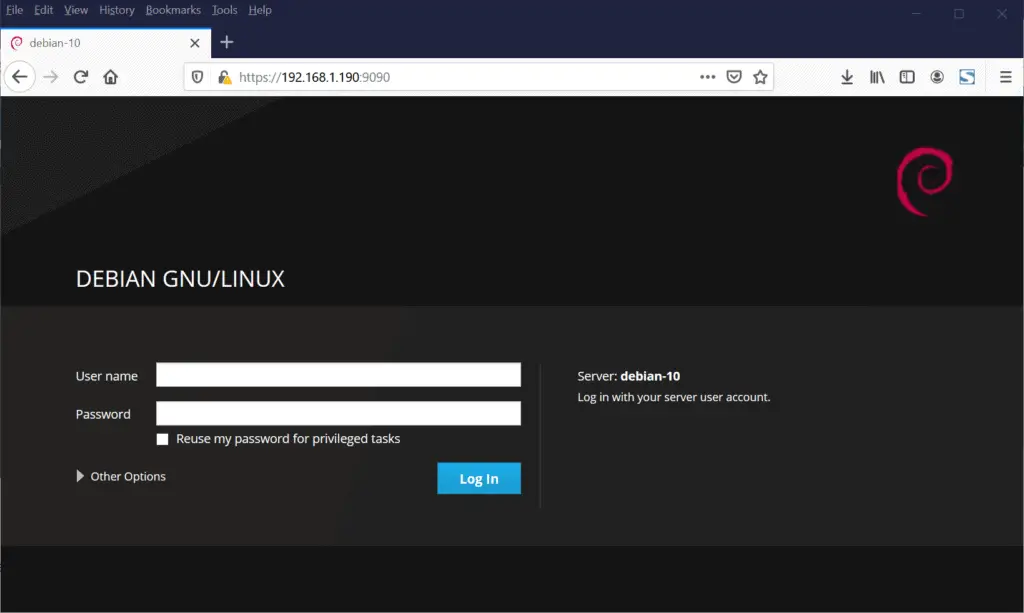This screenshot has width=1024, height=613.
Task: Open the Firefox hamburger menu
Action: point(1003,76)
